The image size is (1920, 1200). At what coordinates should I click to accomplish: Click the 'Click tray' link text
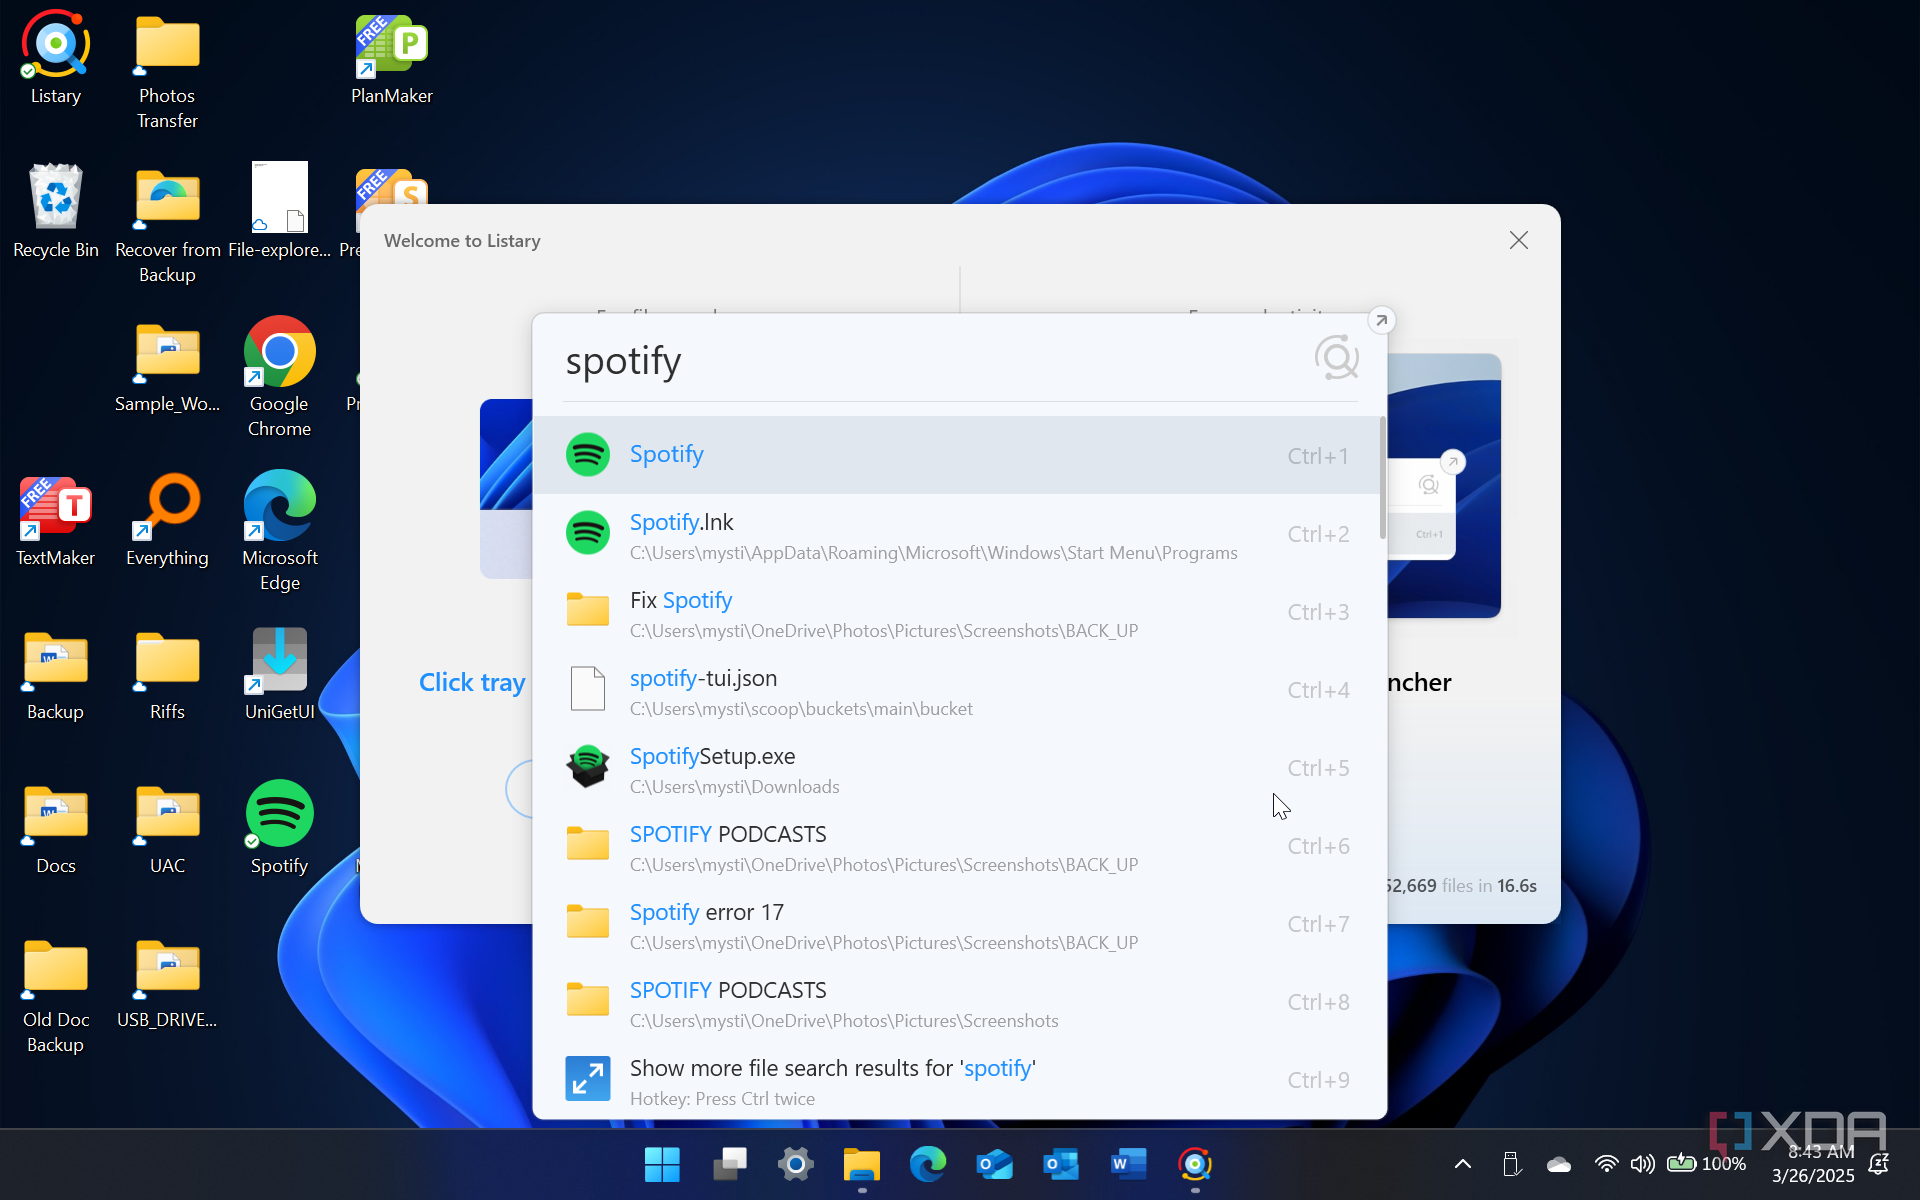pos(472,682)
